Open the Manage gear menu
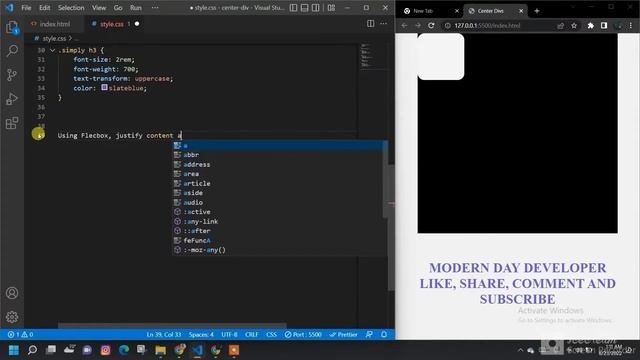 click(12, 317)
